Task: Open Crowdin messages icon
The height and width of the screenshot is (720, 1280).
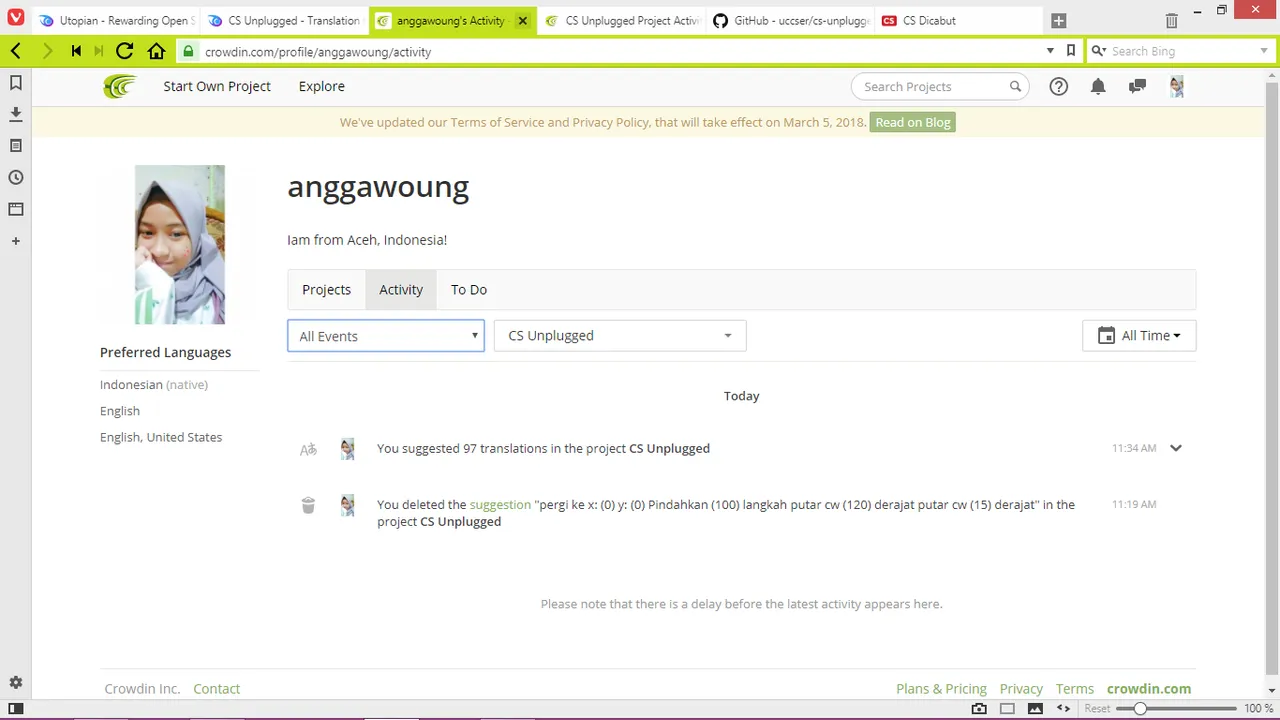Action: point(1137,87)
